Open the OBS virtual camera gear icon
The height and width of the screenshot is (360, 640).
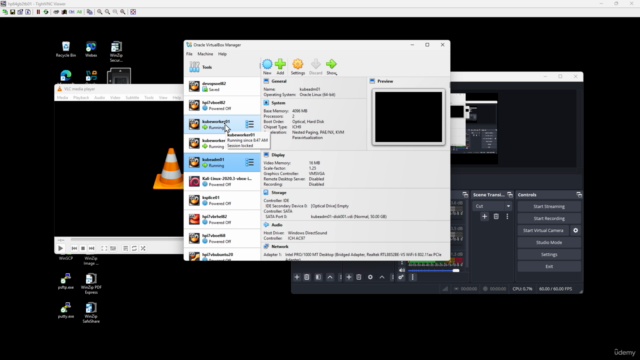(576, 231)
